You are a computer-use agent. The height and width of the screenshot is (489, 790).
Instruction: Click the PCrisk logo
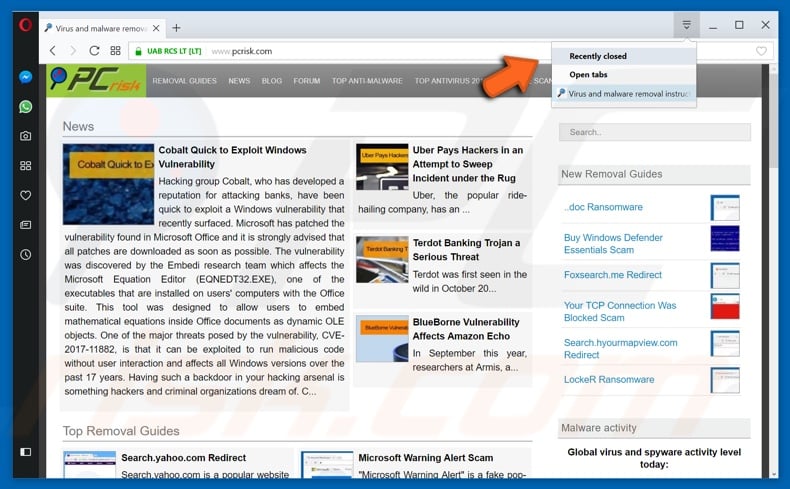point(96,80)
